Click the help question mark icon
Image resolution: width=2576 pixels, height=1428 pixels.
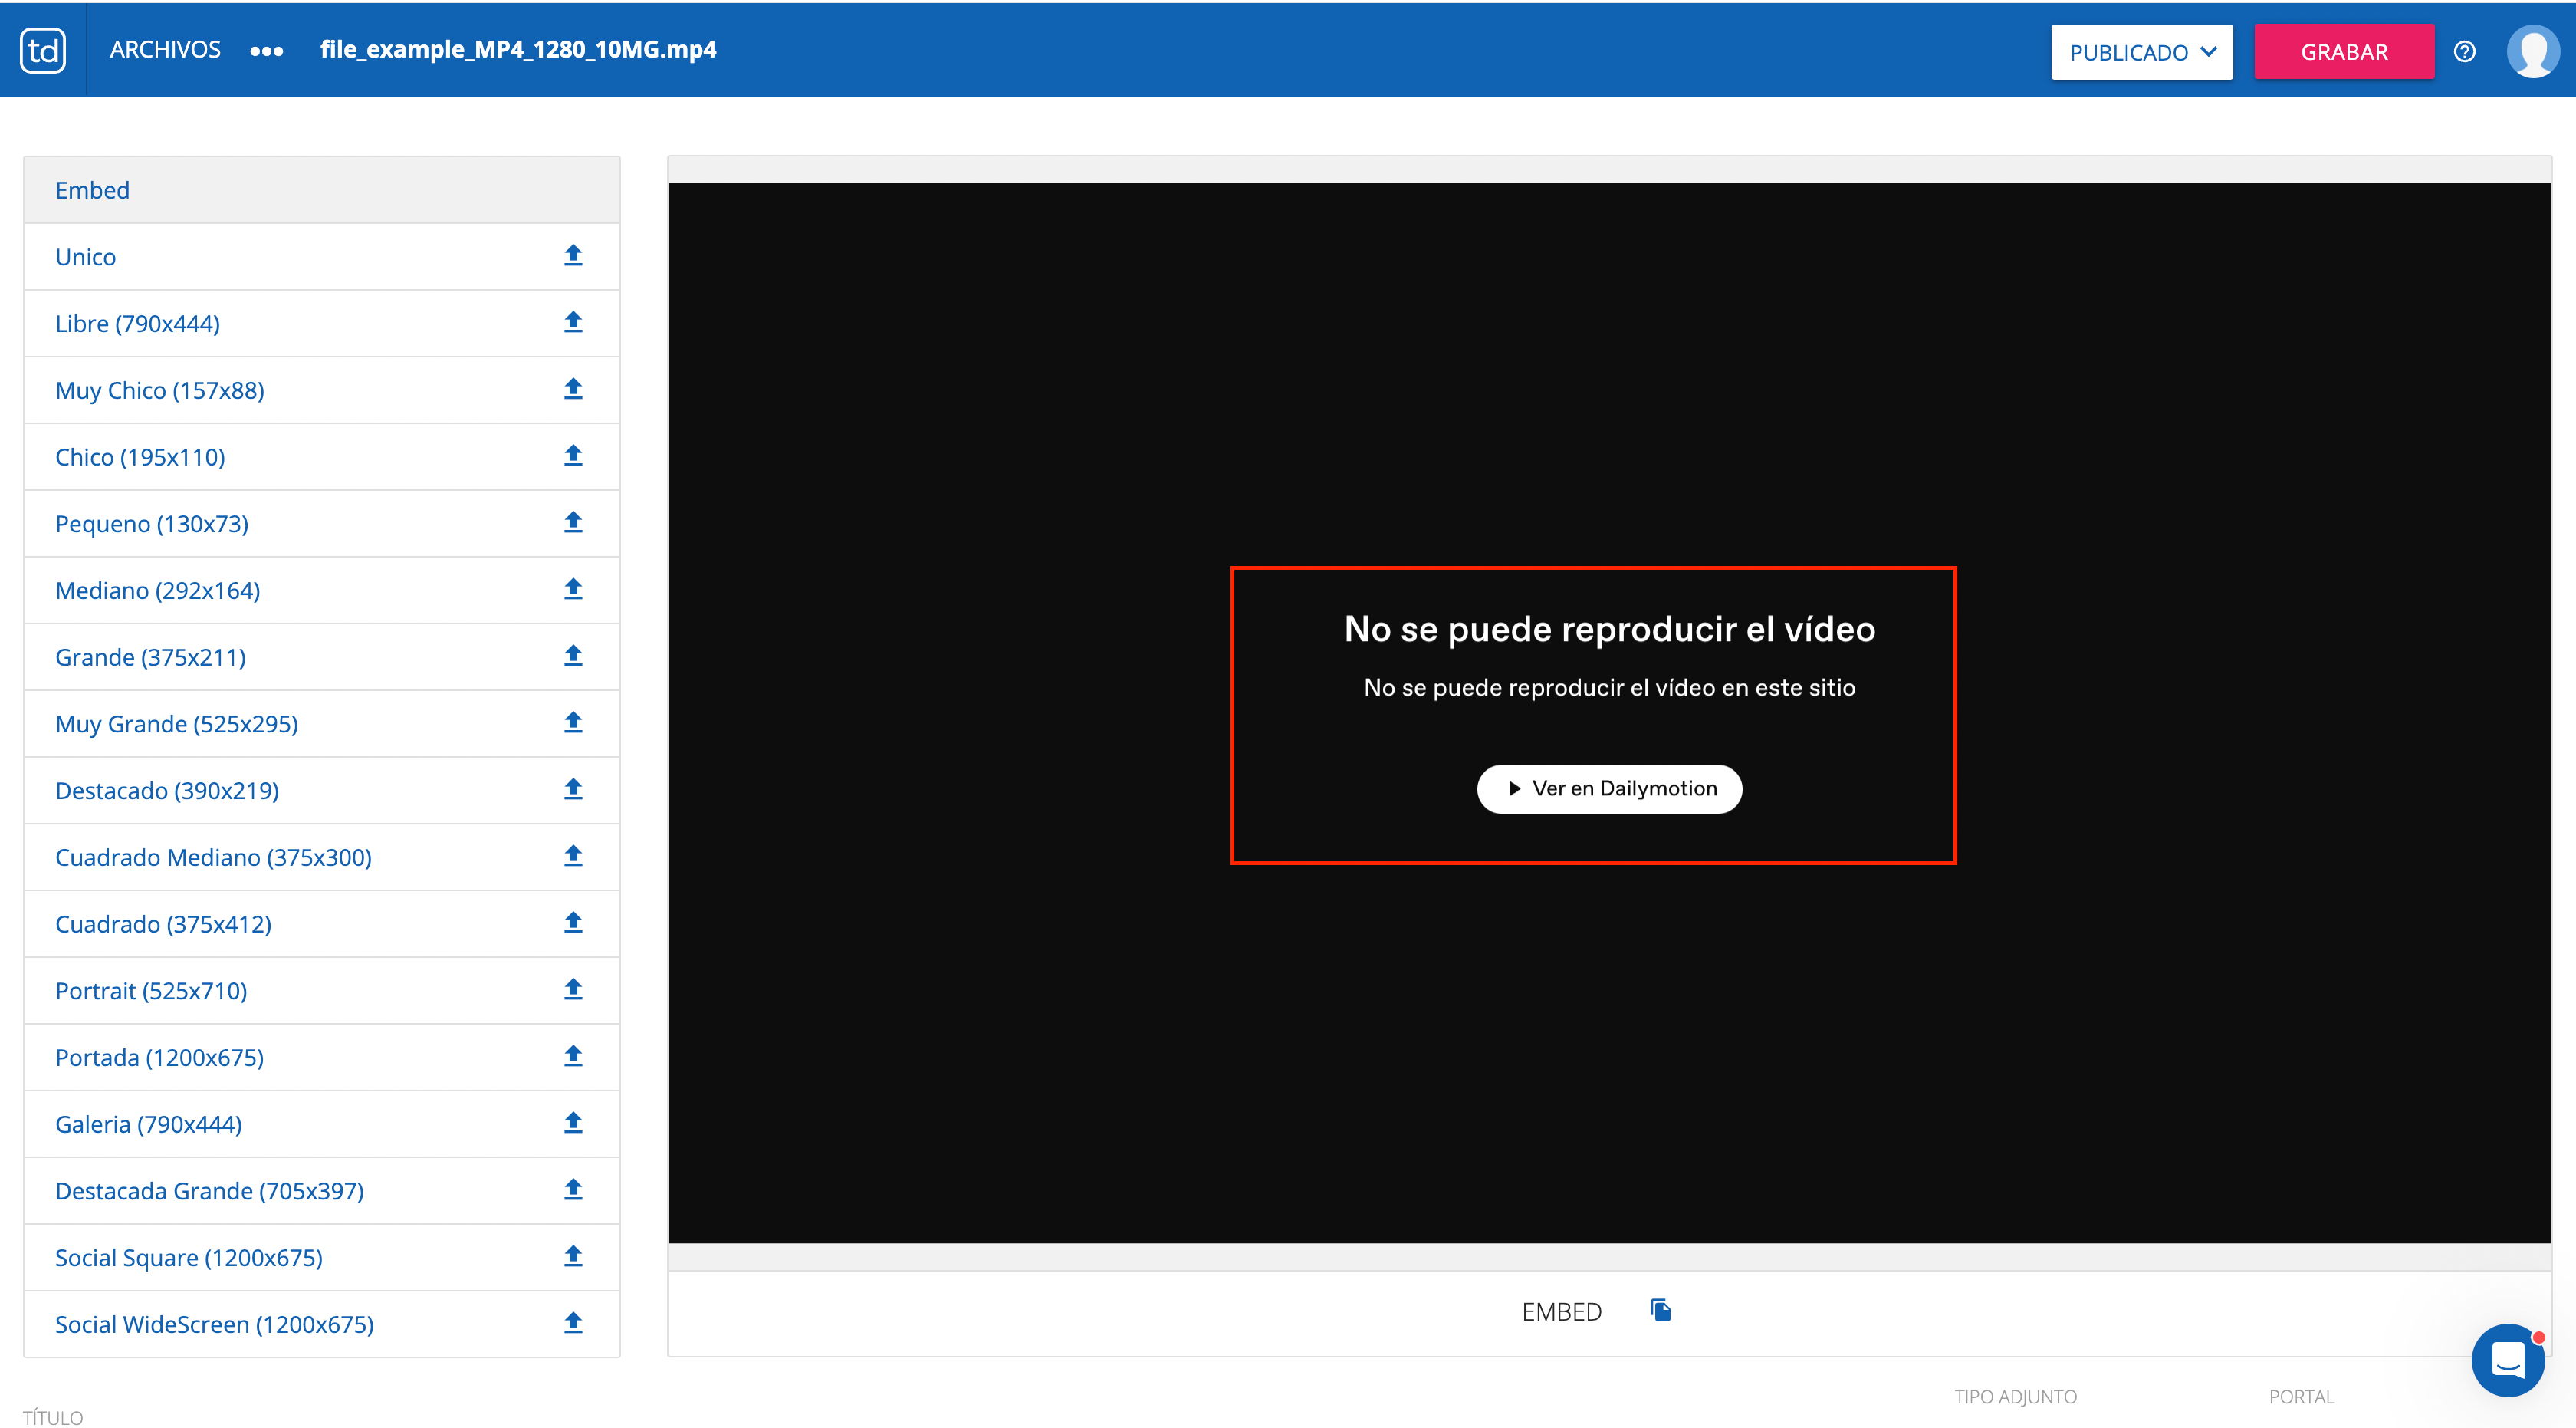(x=2464, y=52)
